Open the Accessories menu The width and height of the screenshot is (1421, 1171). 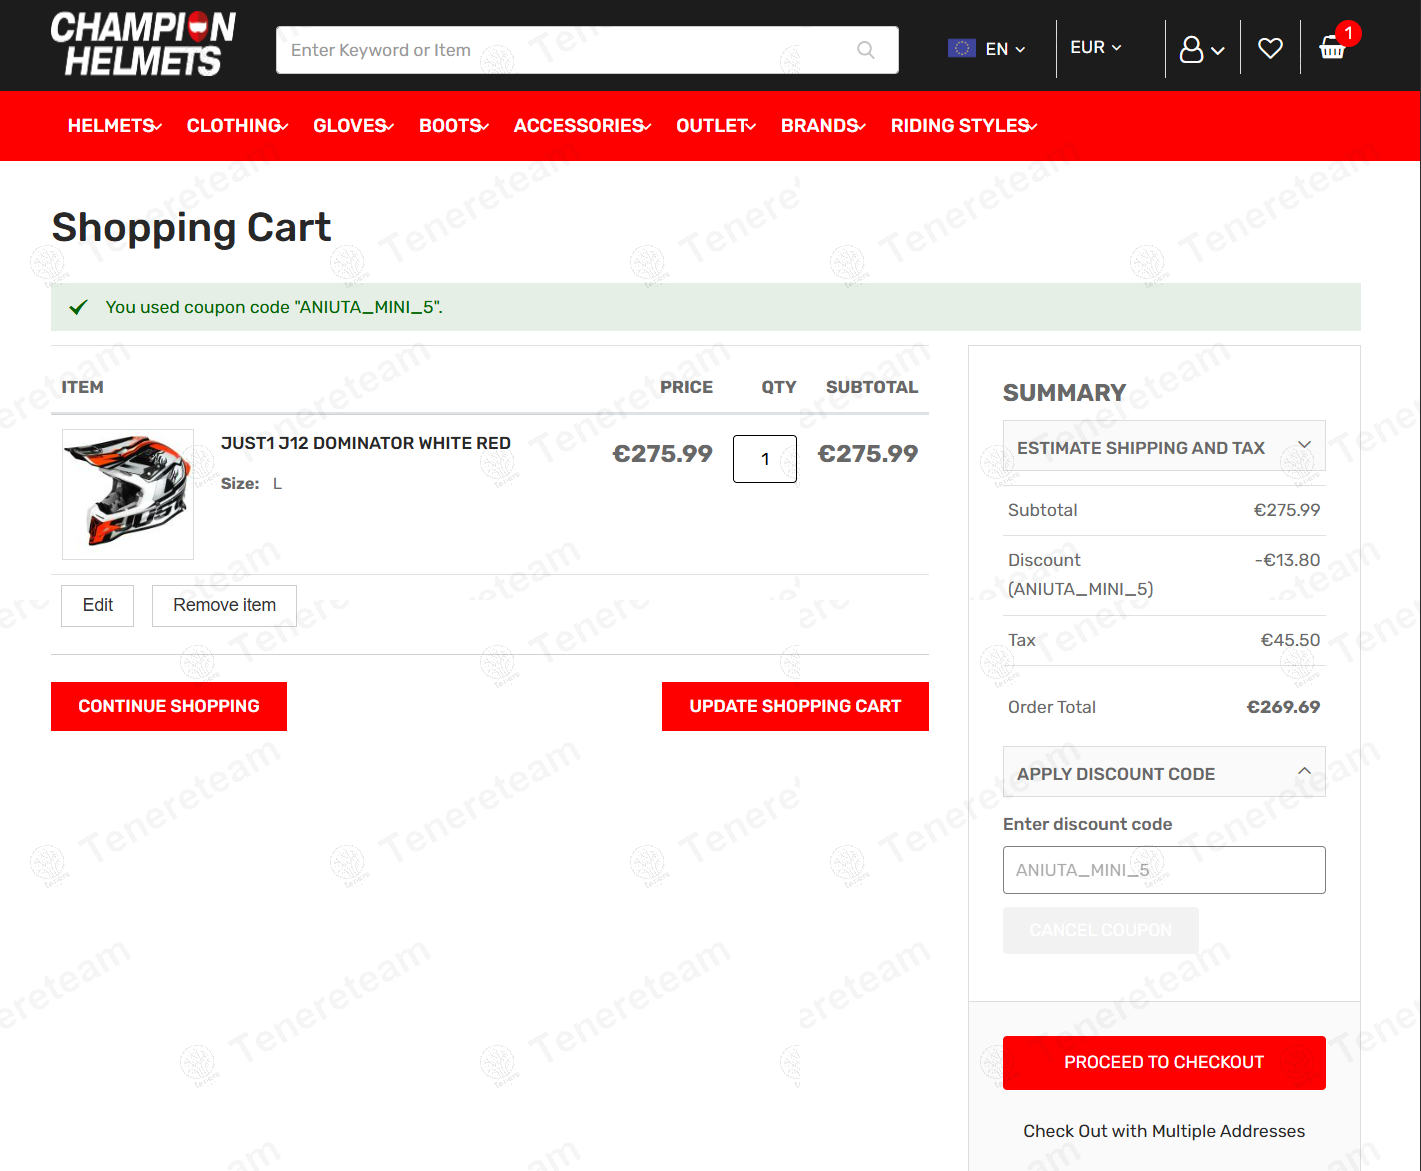[x=582, y=126]
